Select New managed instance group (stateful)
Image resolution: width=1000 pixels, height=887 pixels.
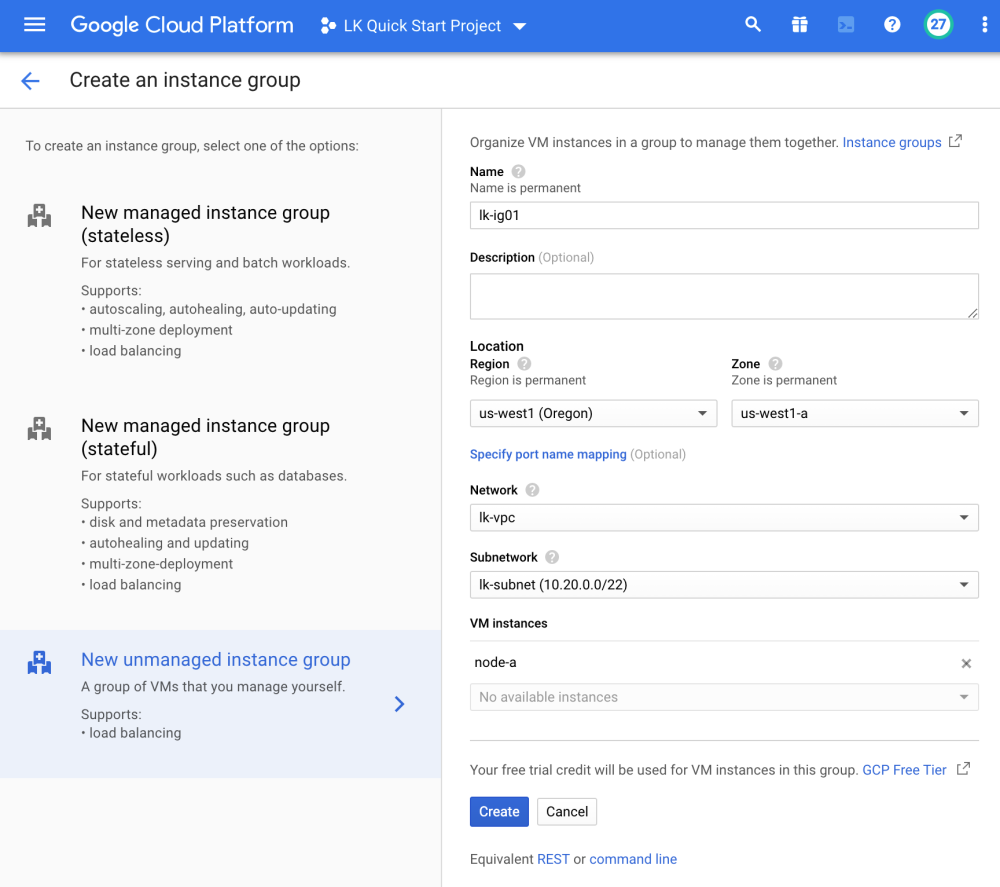(205, 437)
